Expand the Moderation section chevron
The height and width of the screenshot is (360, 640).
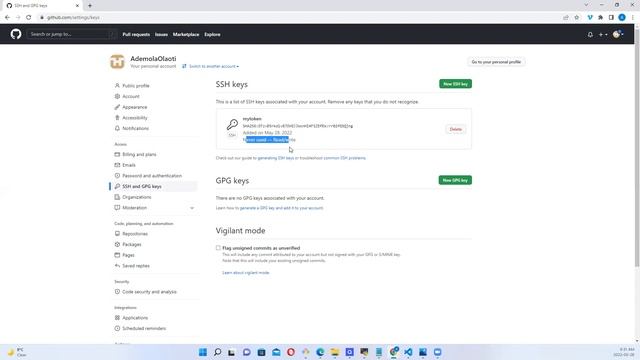192,208
